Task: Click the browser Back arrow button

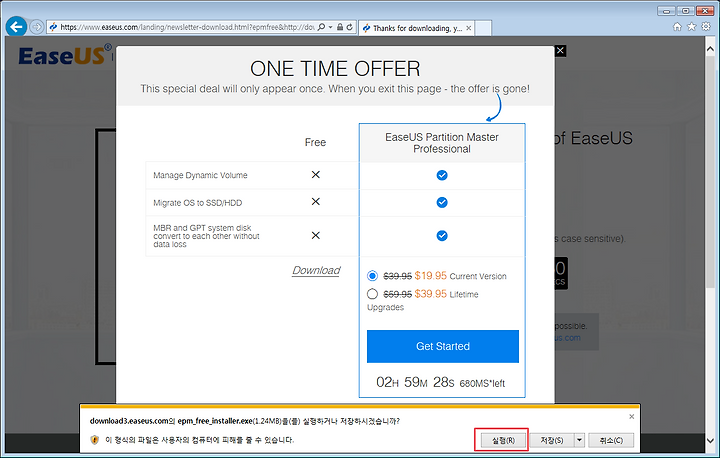Action: coord(17,27)
